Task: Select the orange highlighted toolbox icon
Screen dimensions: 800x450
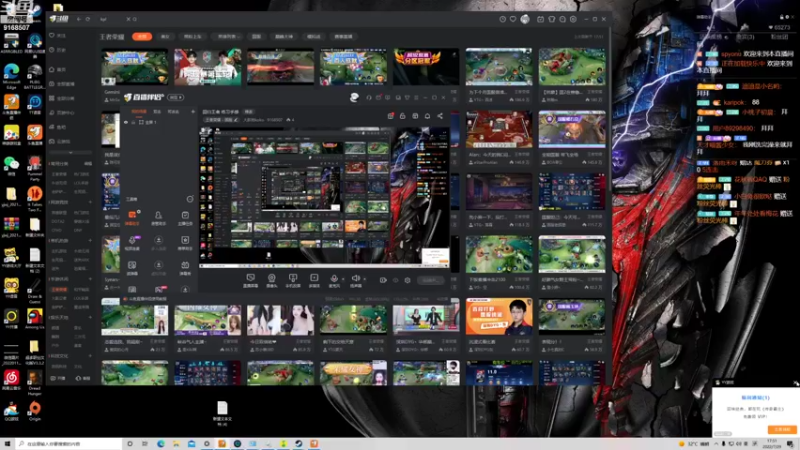Action: 132,217
